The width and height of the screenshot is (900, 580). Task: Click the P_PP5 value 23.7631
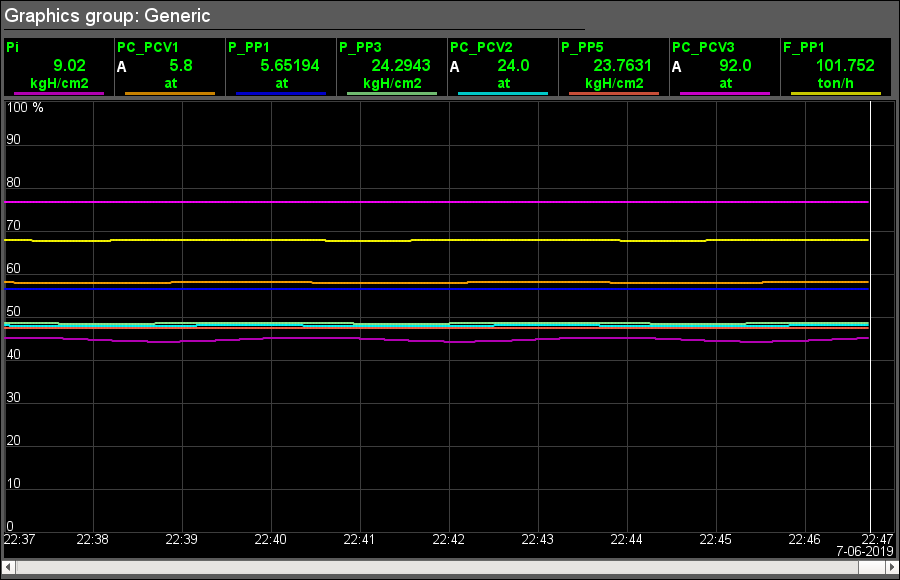(622, 65)
